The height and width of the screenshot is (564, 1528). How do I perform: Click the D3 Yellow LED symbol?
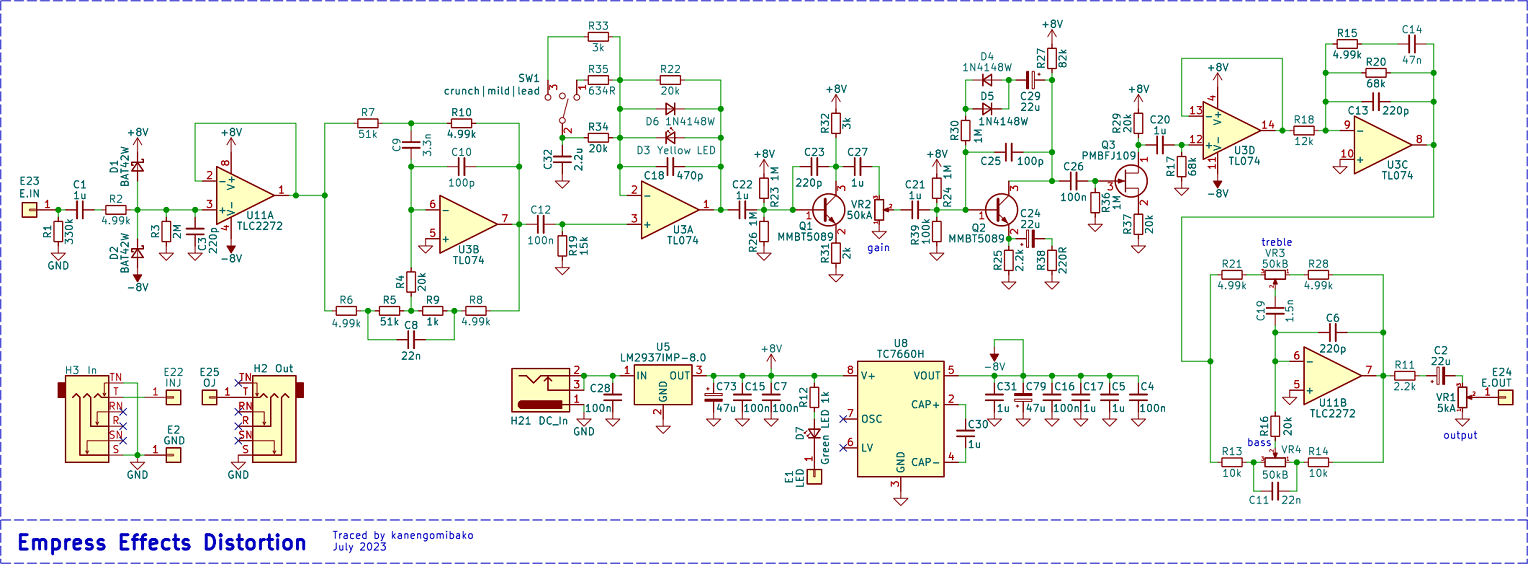[670, 136]
